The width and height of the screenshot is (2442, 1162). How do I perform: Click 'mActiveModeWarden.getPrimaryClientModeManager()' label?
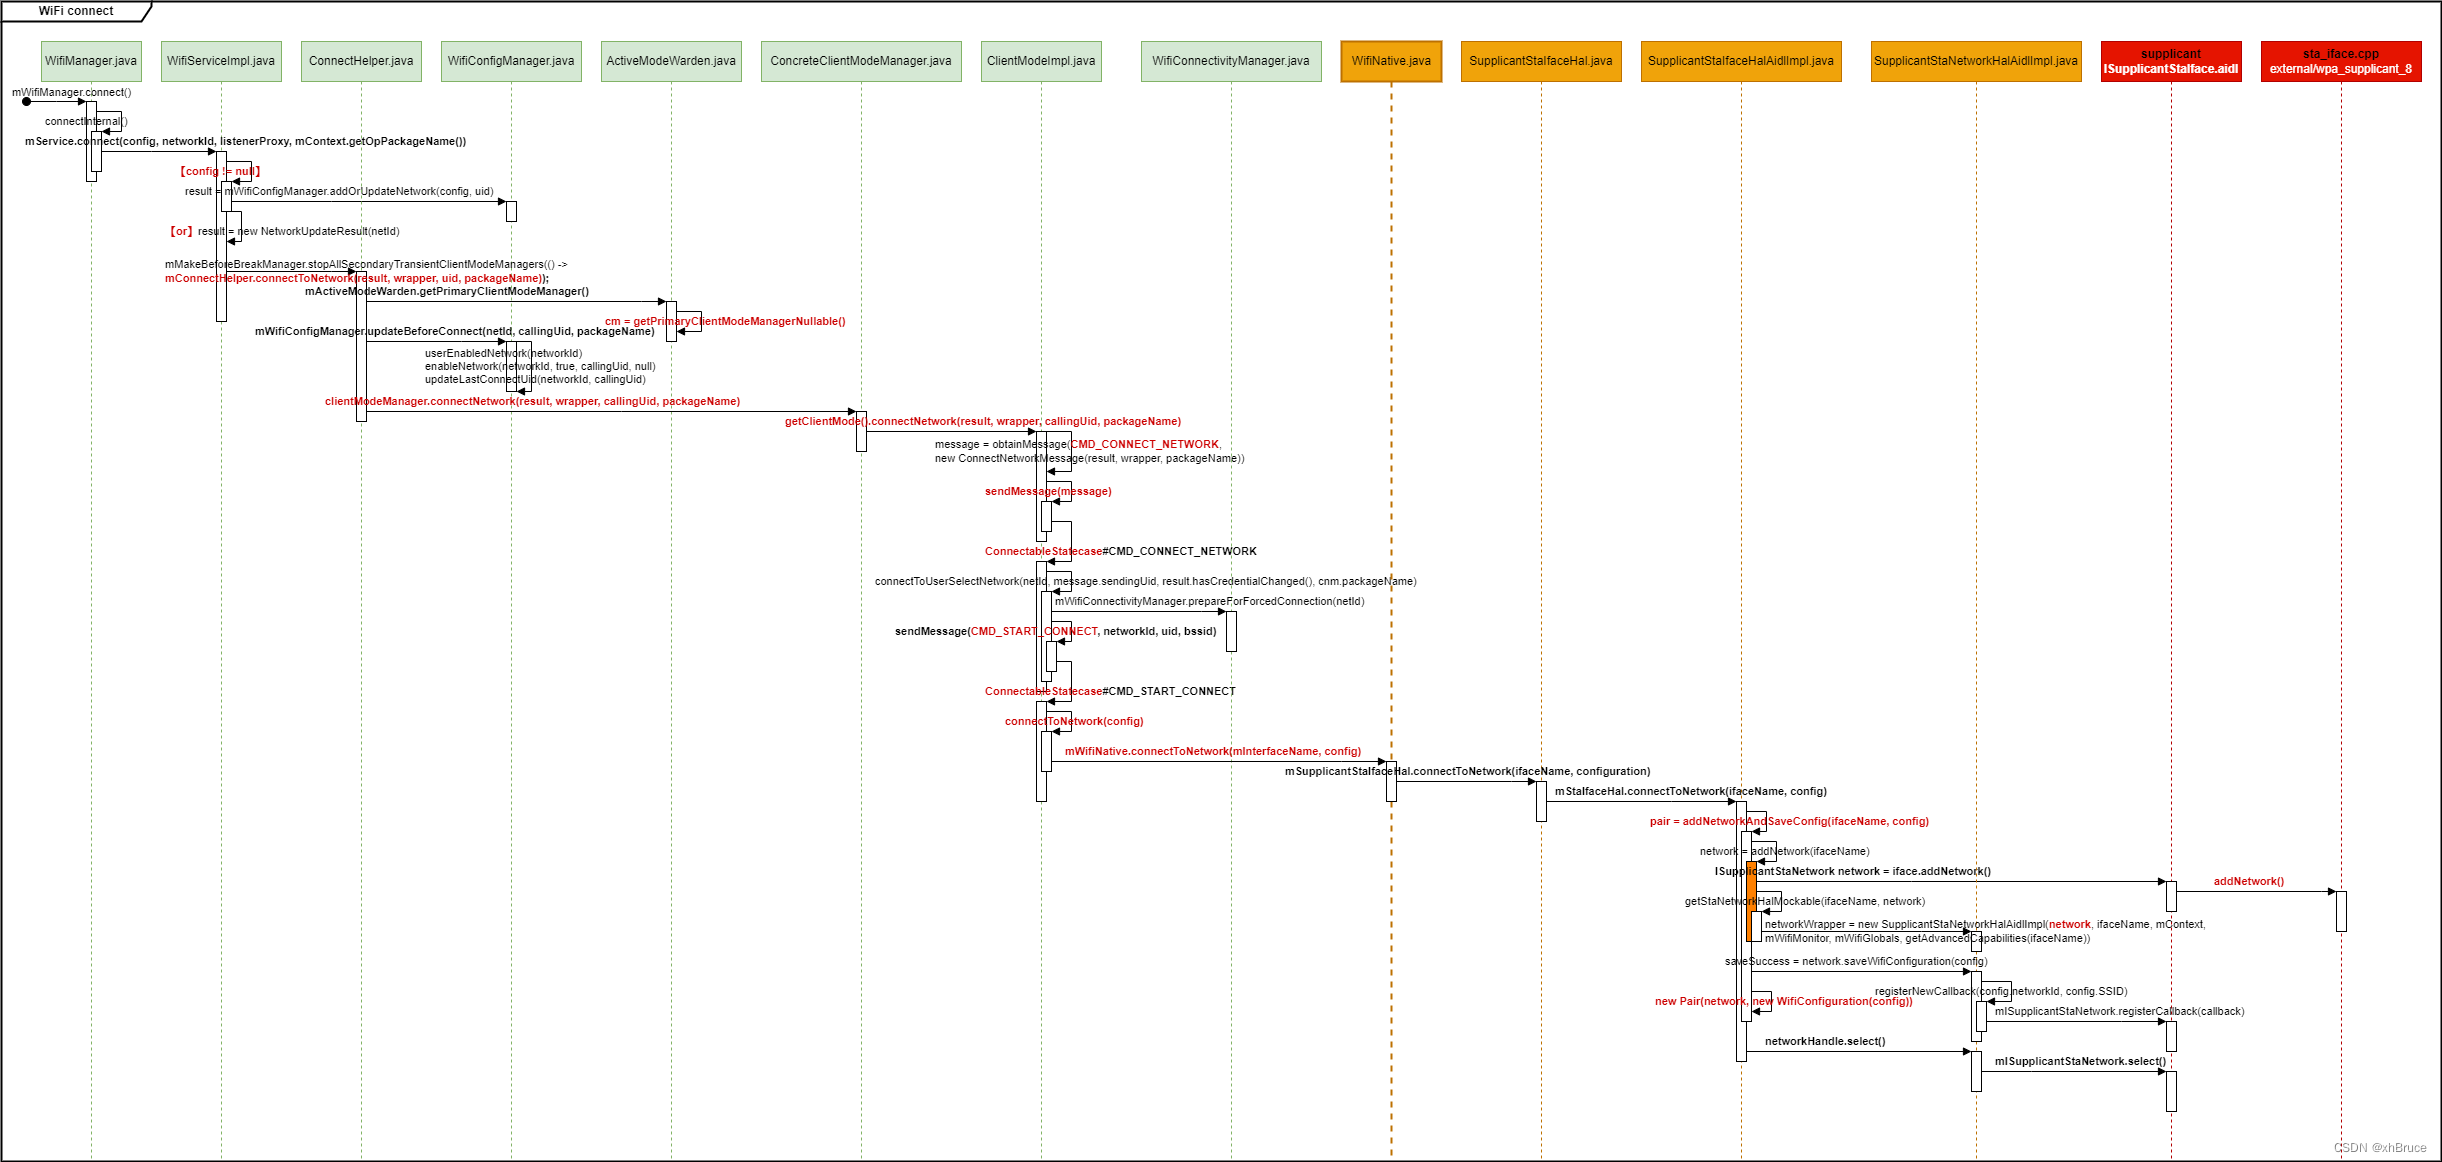(x=447, y=291)
